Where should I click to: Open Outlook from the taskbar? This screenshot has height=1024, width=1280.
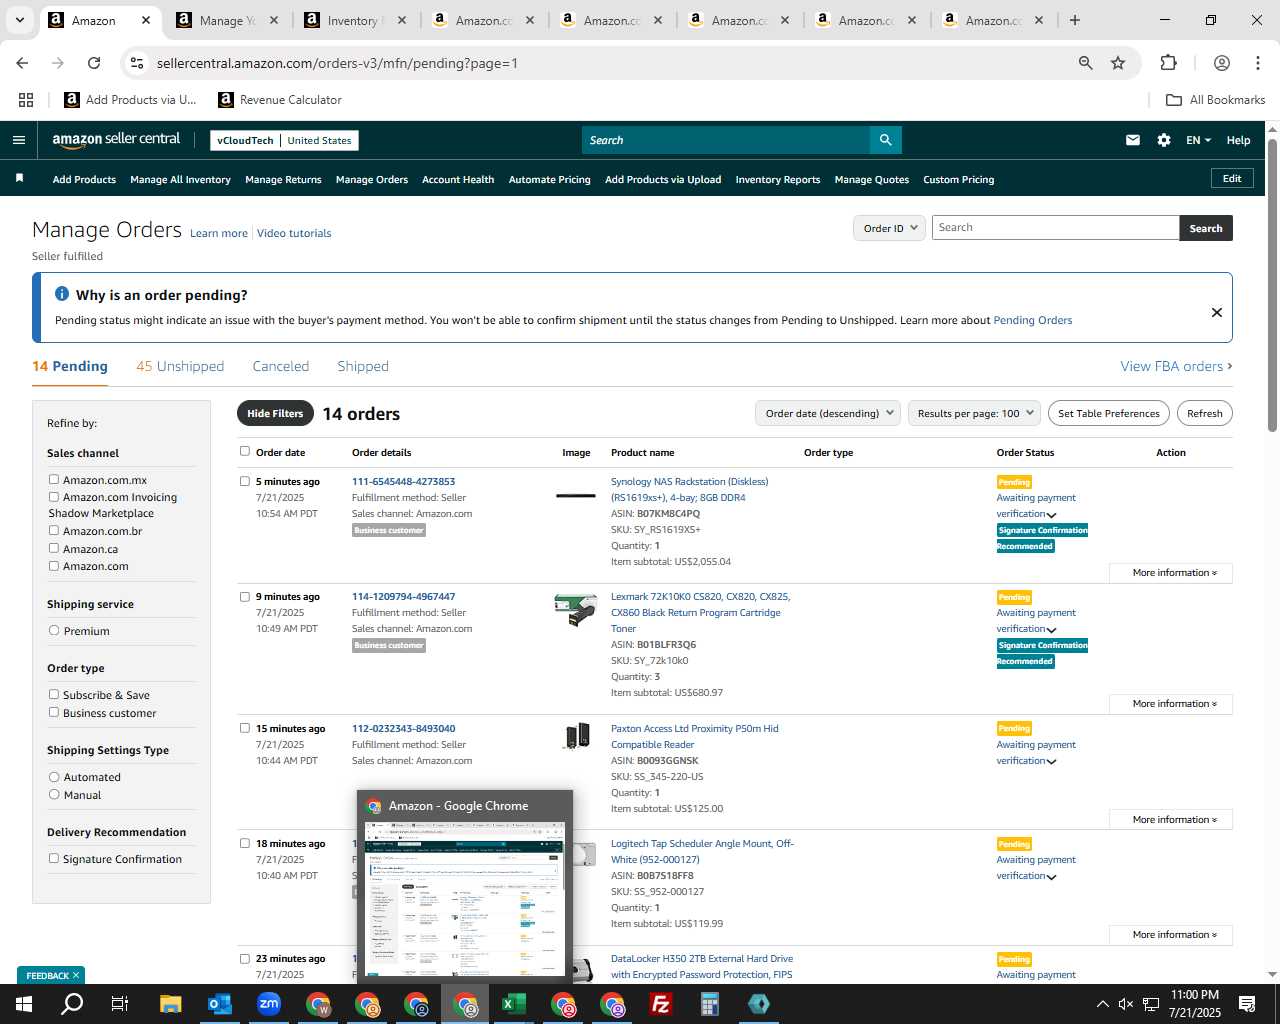click(x=219, y=1004)
